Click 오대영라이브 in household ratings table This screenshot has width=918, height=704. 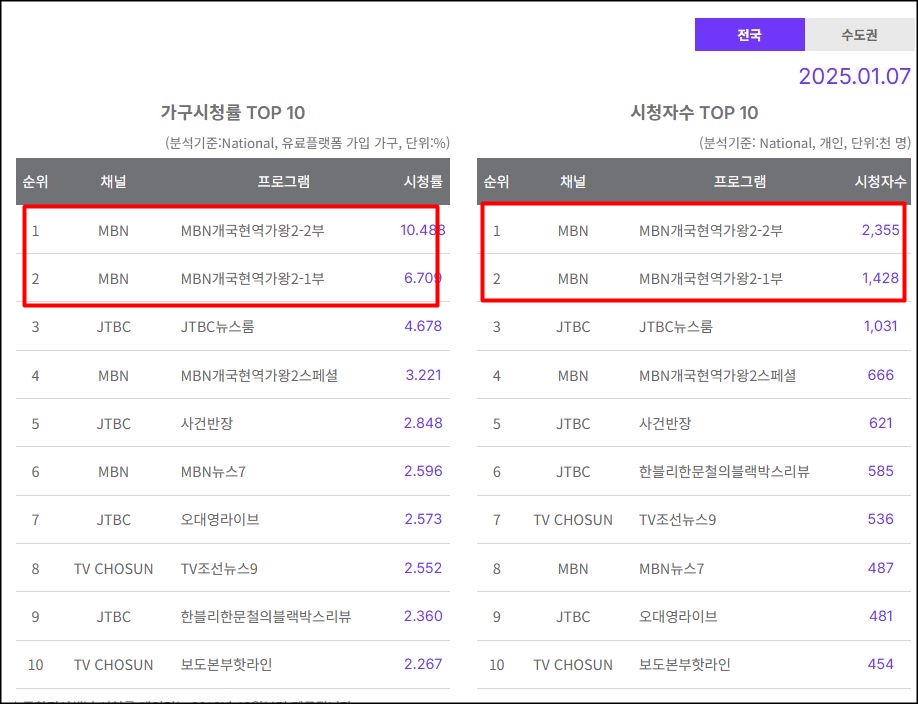coord(220,520)
